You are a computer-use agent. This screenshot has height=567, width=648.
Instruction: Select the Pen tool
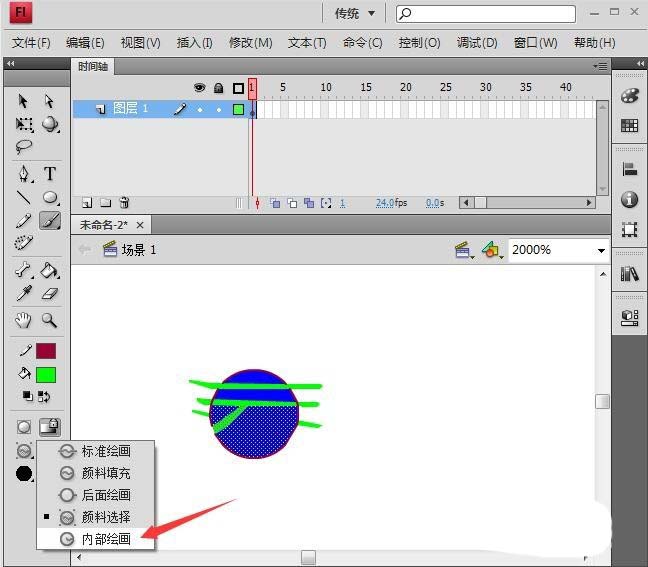pyautogui.click(x=24, y=174)
